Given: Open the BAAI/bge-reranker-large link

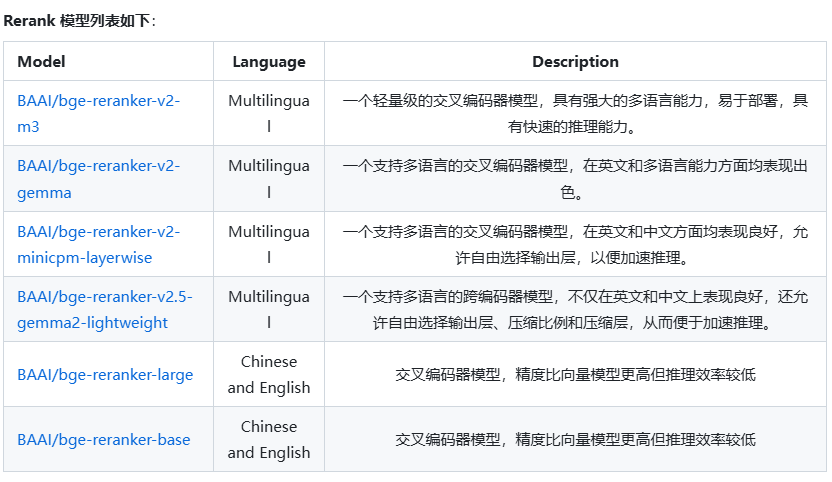Looking at the screenshot, I should pos(105,375).
